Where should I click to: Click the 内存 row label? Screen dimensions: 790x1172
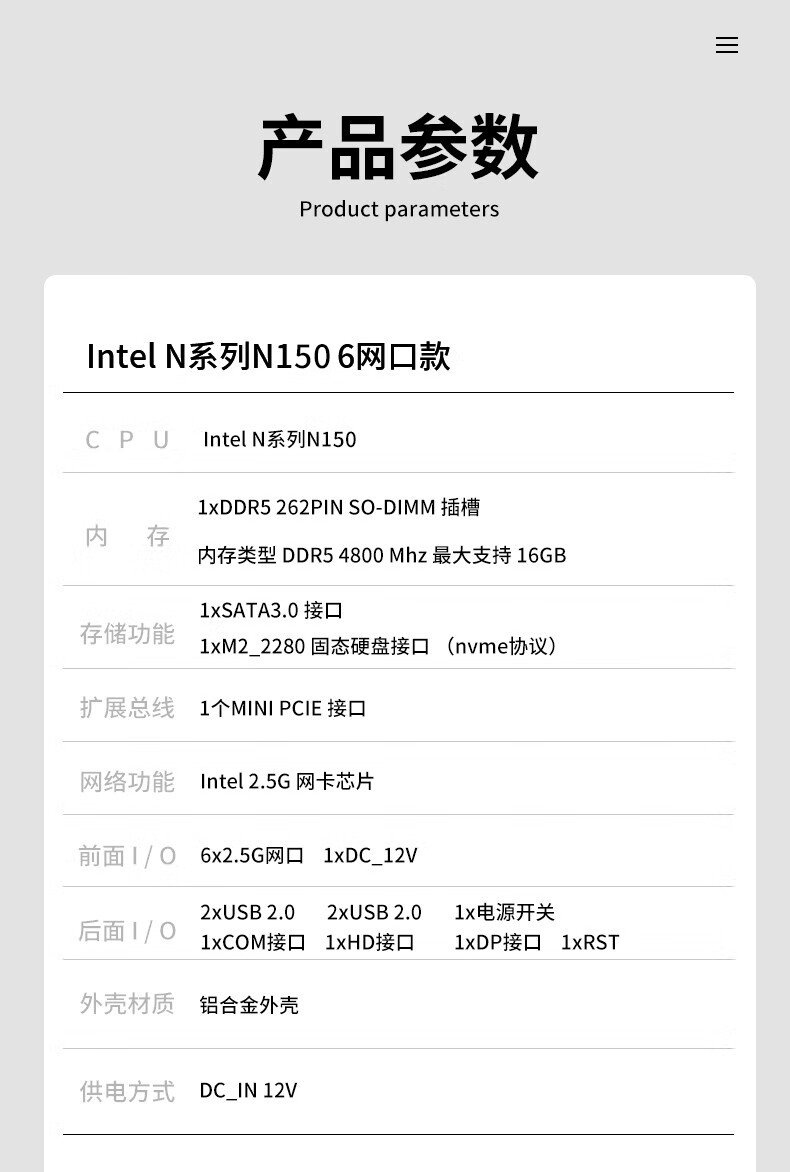pos(127,536)
